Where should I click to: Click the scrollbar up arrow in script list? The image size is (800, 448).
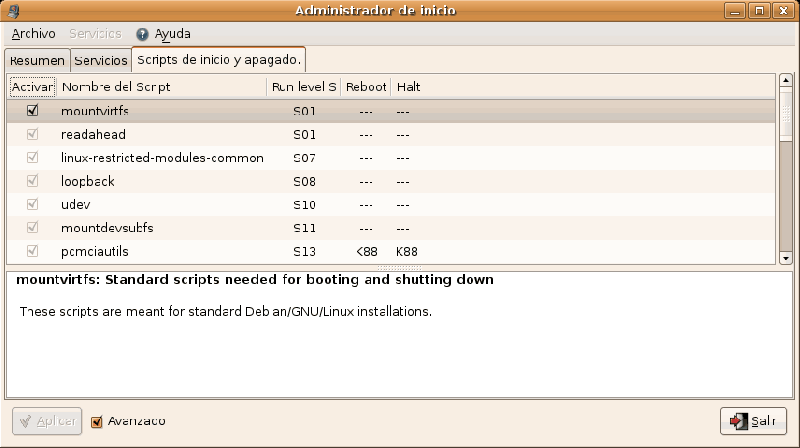pos(786,82)
